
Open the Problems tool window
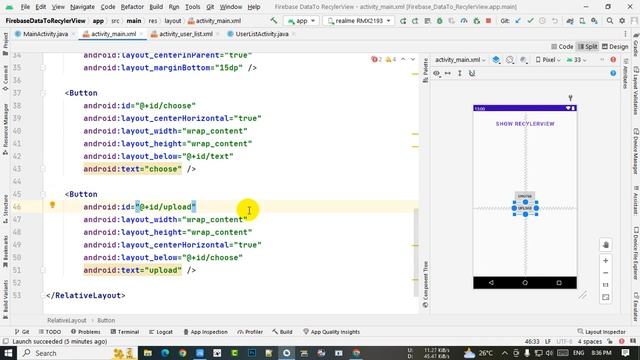(x=85, y=332)
